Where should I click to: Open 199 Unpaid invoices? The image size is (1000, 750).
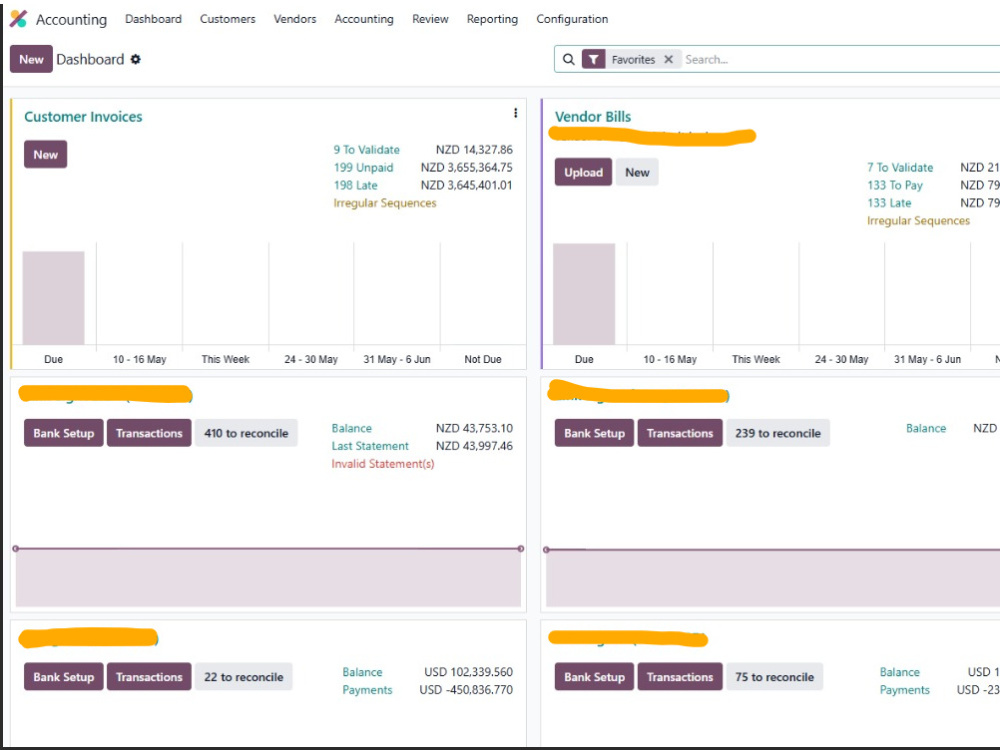[363, 168]
